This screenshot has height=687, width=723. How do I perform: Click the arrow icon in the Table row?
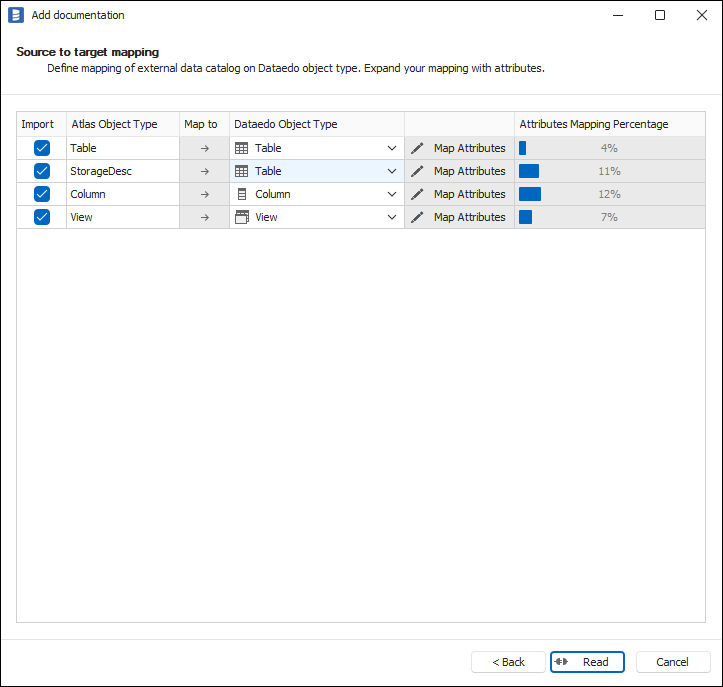204,148
